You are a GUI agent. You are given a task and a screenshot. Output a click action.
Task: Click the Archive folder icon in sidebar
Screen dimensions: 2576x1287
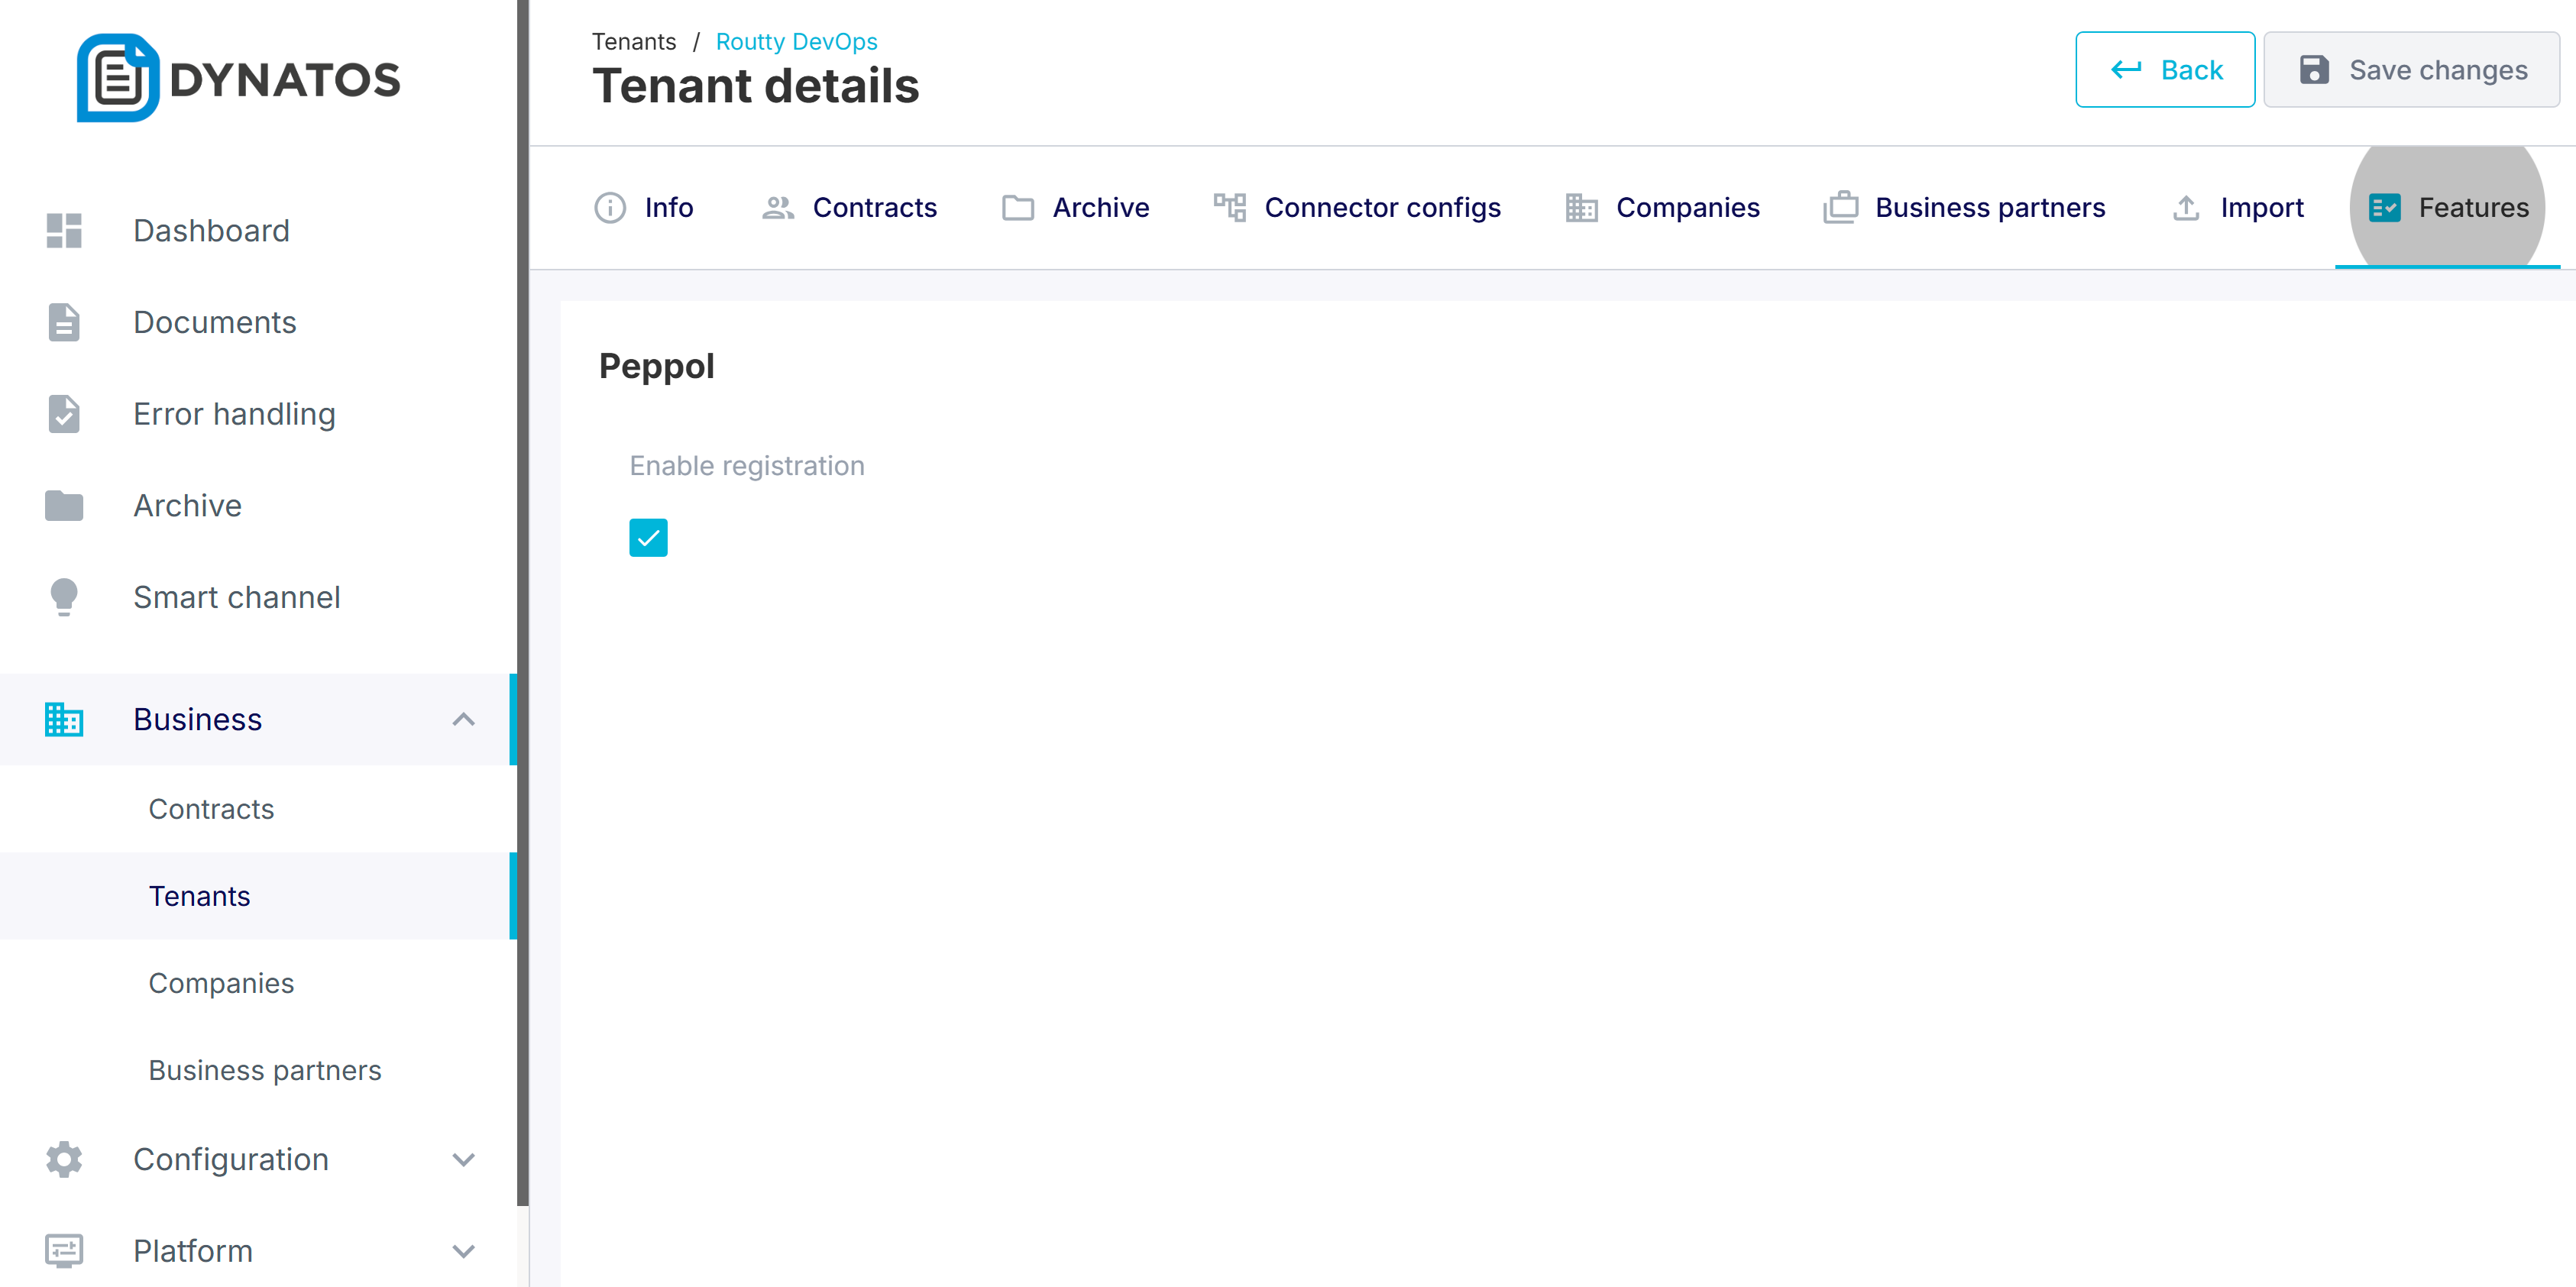click(64, 506)
